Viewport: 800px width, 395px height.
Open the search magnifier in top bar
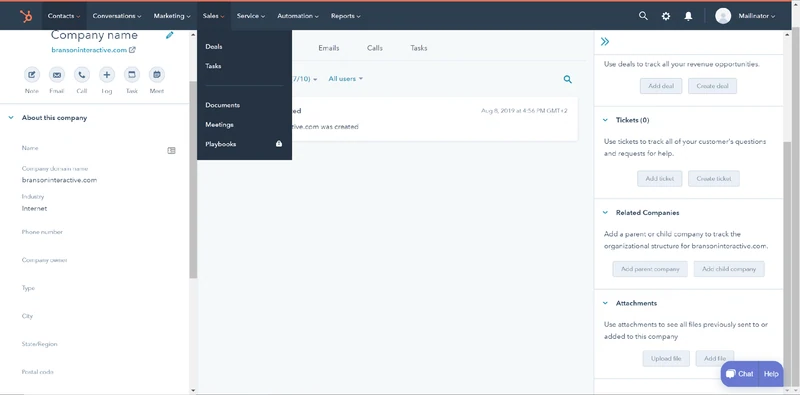[x=643, y=16]
